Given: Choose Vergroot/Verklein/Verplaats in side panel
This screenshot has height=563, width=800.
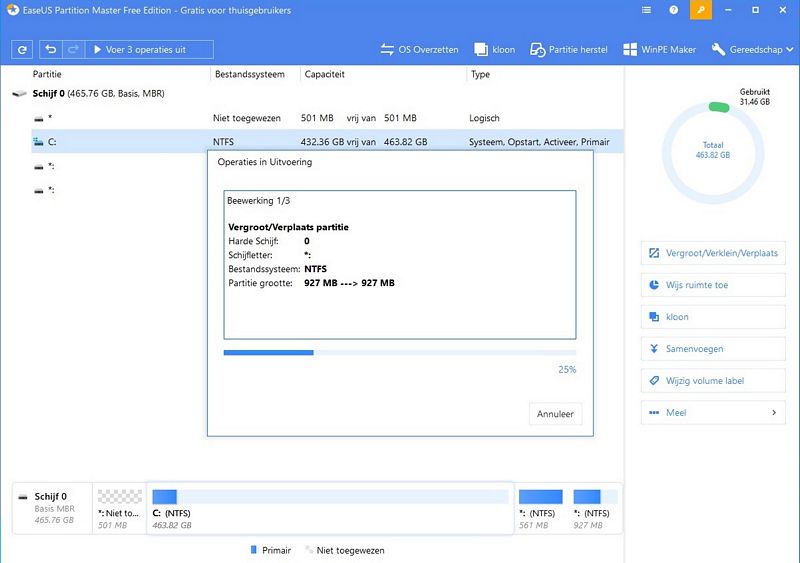Looking at the screenshot, I should (x=713, y=253).
